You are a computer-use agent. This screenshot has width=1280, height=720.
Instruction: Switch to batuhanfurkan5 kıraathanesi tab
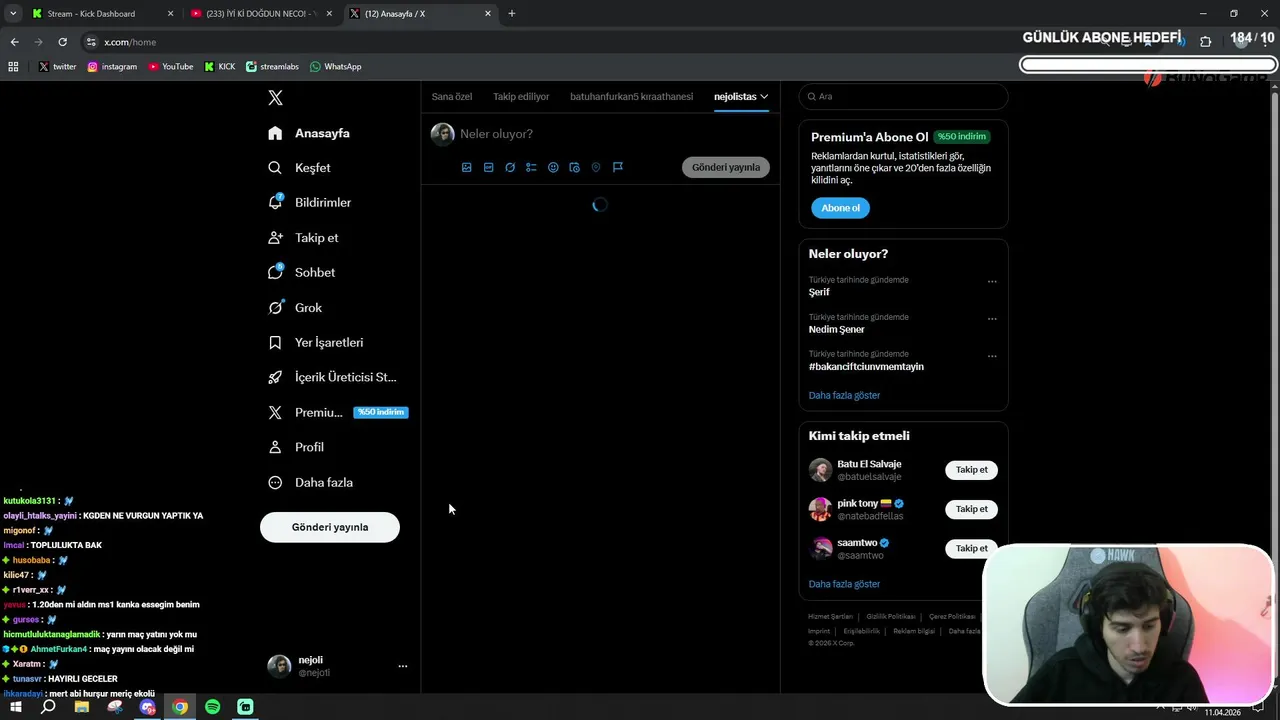coord(631,97)
